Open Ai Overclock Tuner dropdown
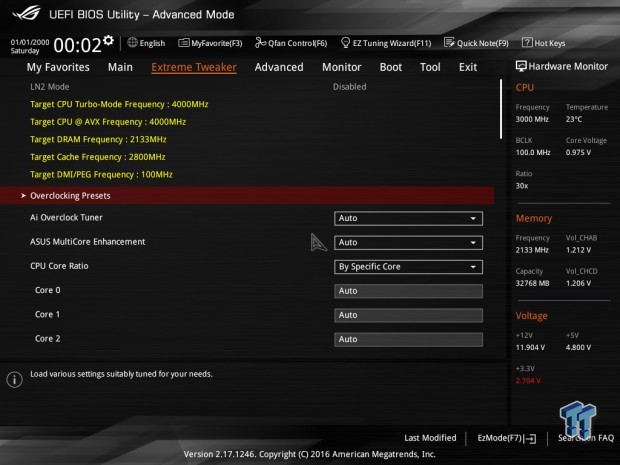Screen dimensions: 620x465 pos(408,218)
